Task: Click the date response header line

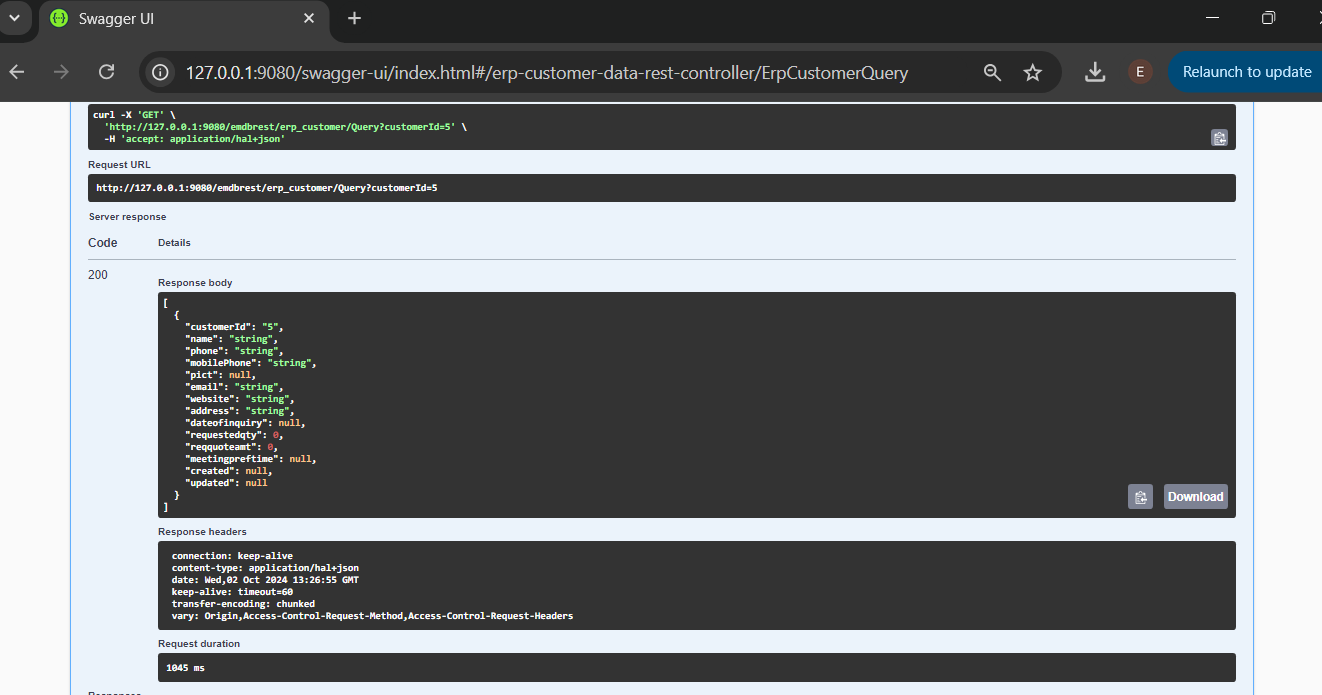Action: point(265,580)
